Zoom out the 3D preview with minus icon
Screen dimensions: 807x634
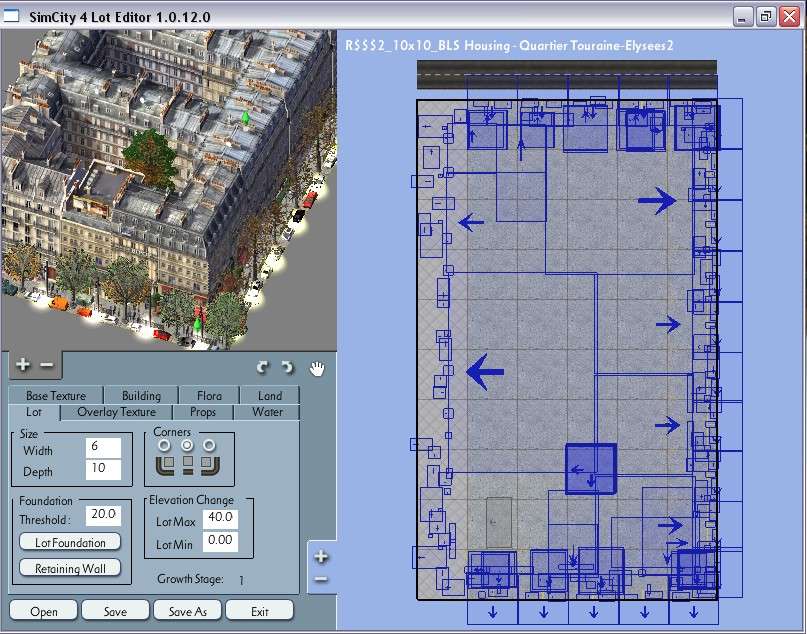click(46, 365)
